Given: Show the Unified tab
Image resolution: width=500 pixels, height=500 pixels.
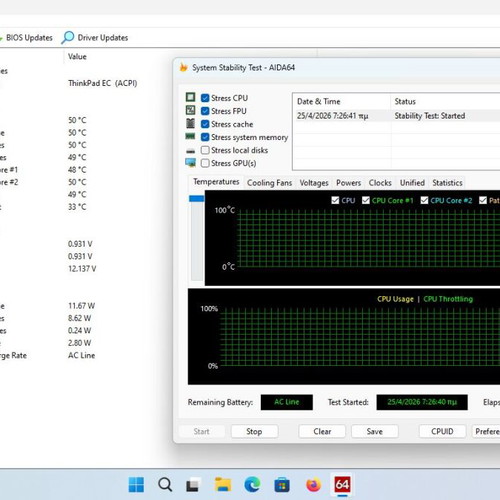Looking at the screenshot, I should (412, 183).
